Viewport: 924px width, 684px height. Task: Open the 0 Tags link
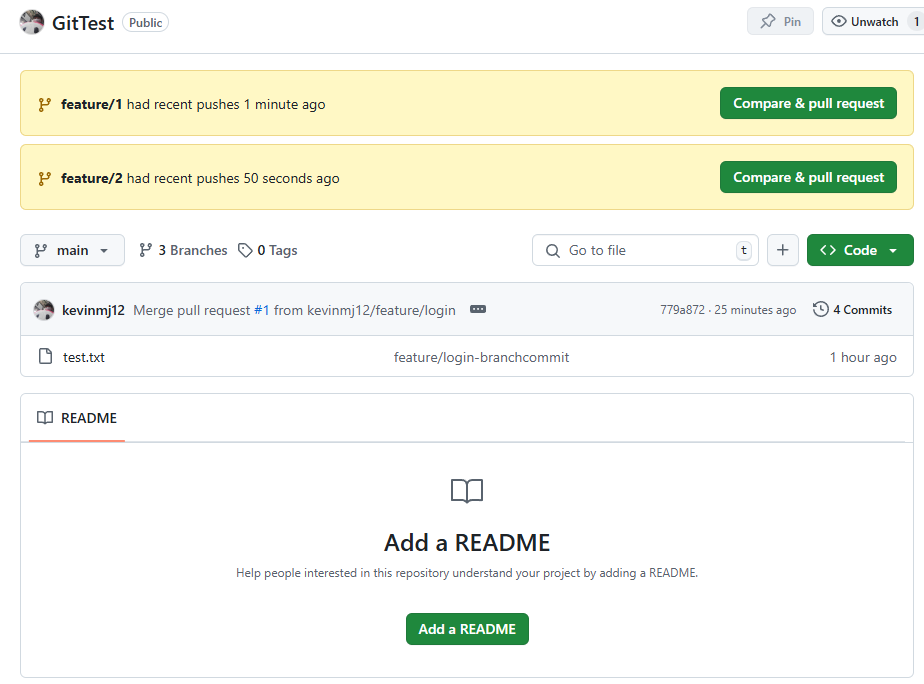pos(268,250)
